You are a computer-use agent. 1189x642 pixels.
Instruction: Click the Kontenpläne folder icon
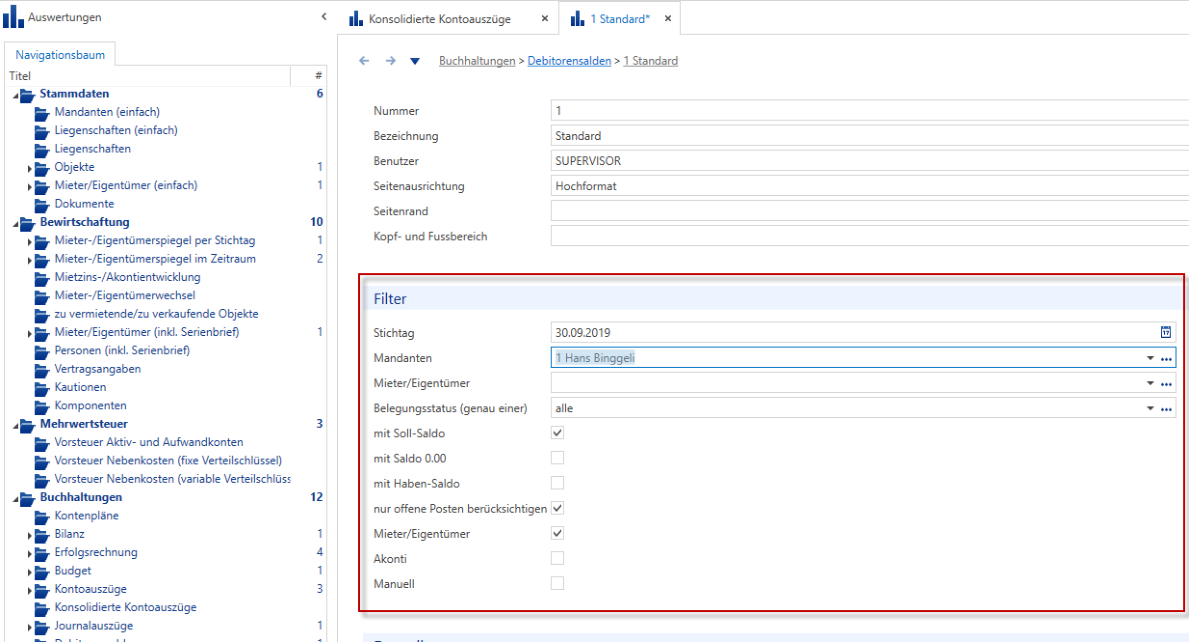pos(42,517)
